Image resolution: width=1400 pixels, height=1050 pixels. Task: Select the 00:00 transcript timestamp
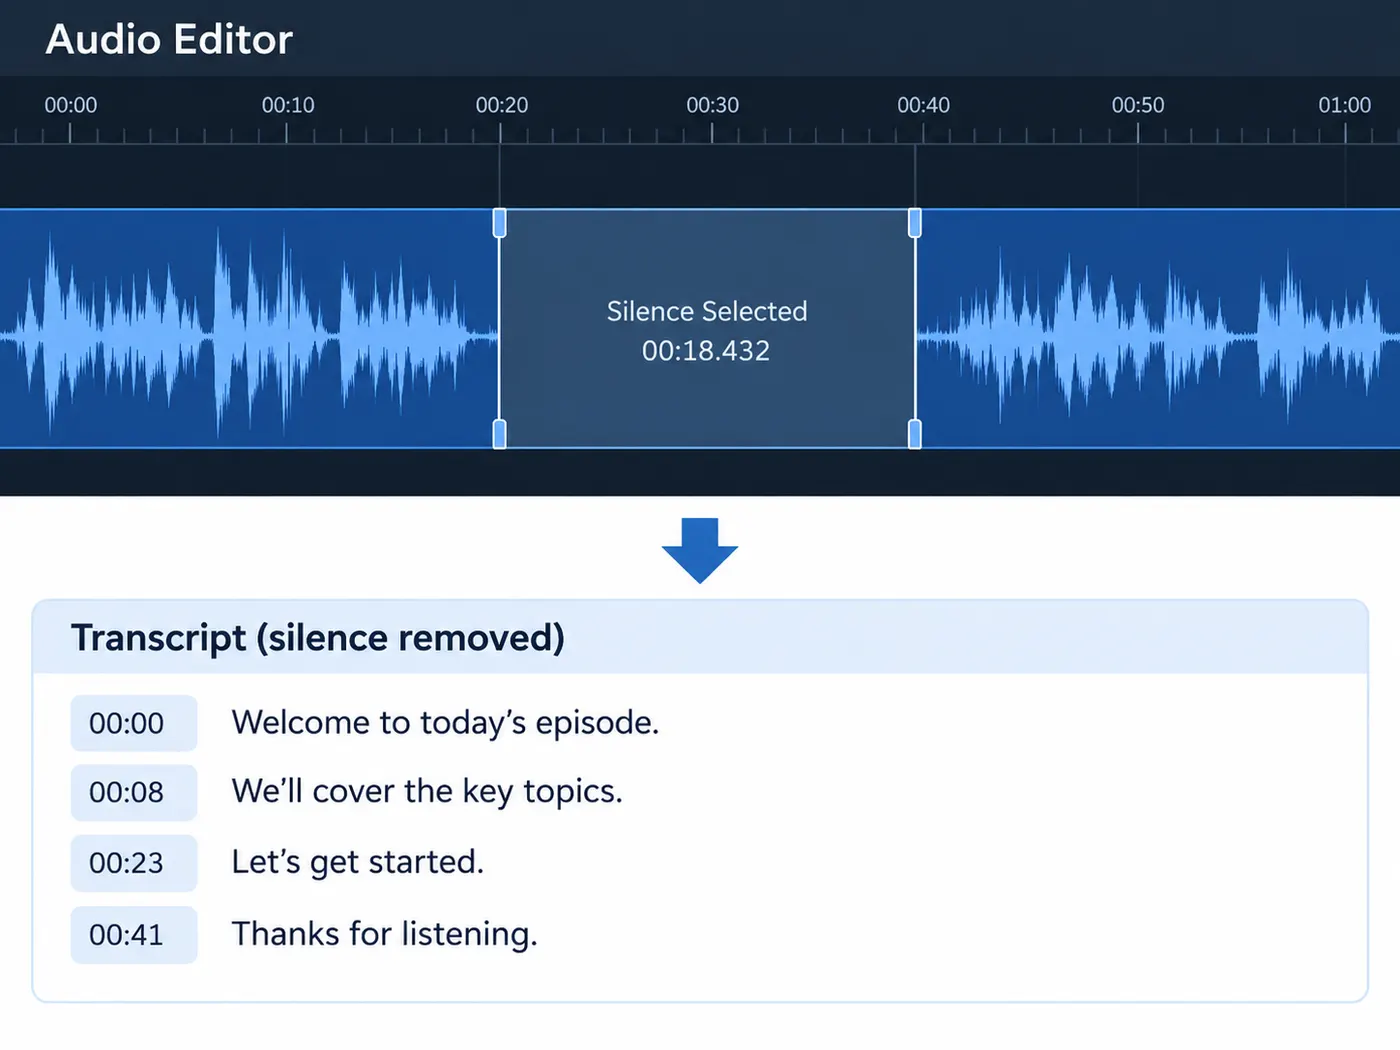(x=134, y=723)
